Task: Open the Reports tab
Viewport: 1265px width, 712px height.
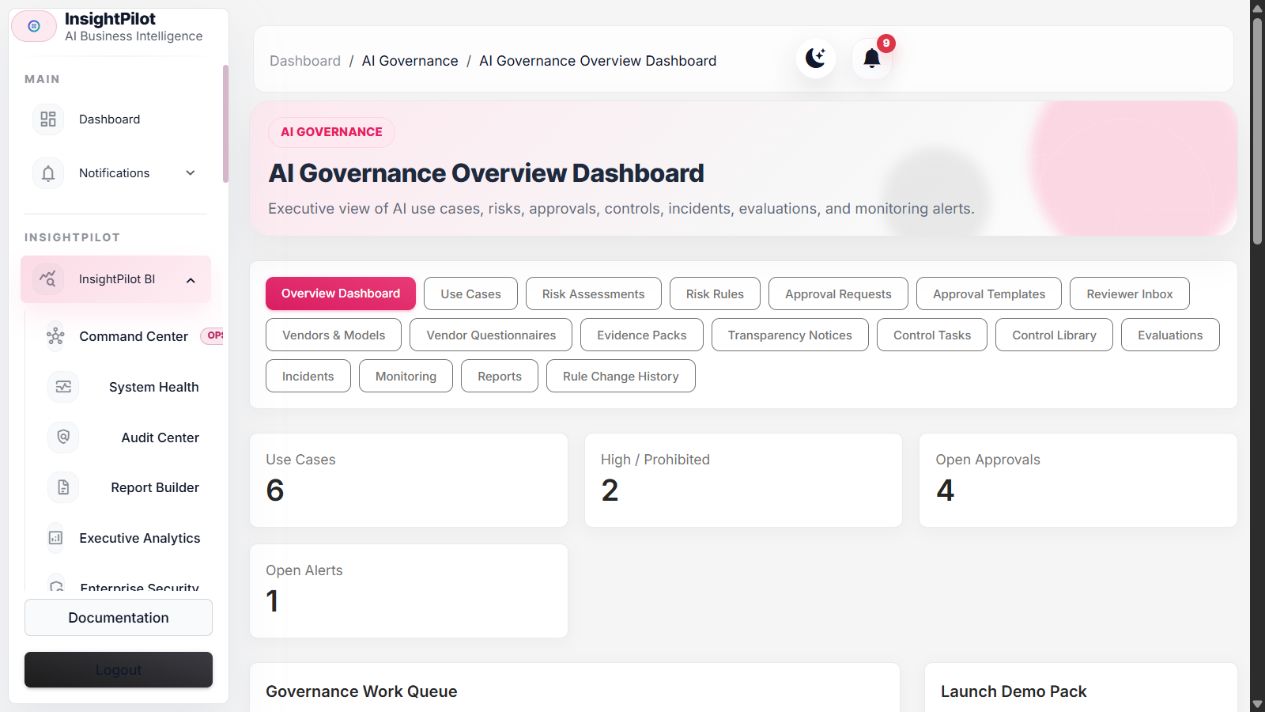Action: click(500, 376)
